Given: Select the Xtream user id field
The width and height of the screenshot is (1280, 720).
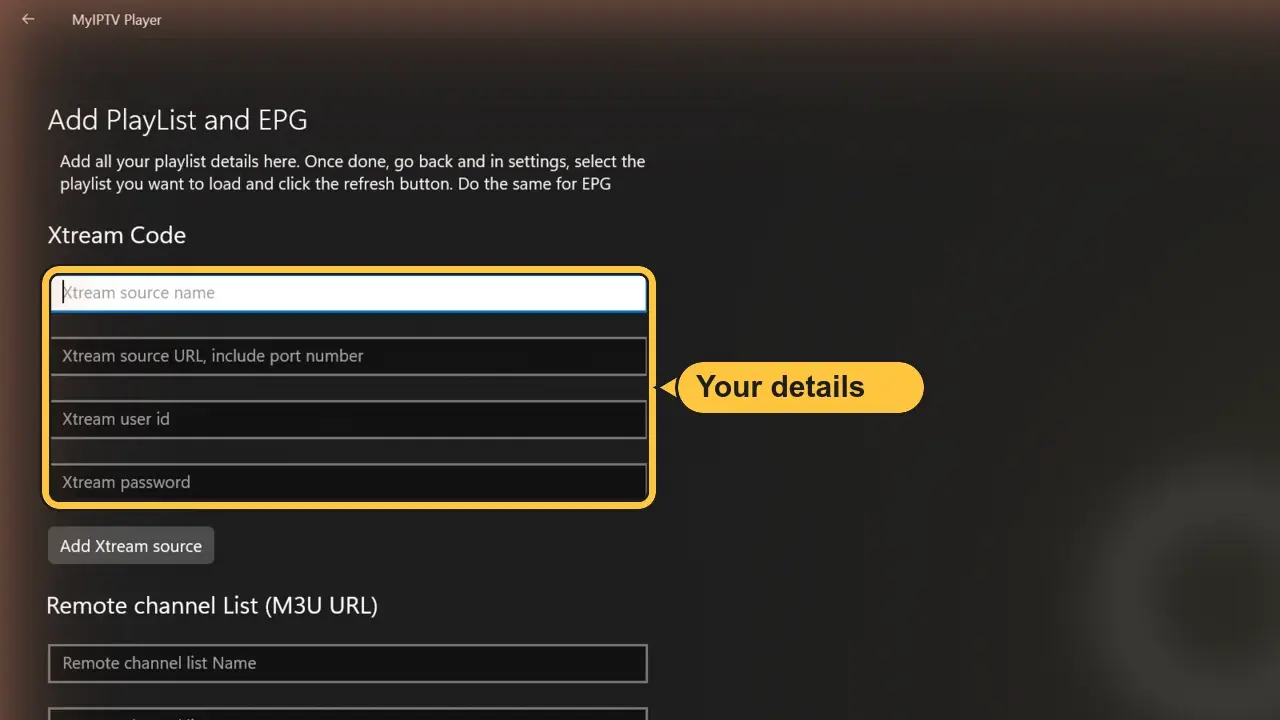Looking at the screenshot, I should [348, 419].
